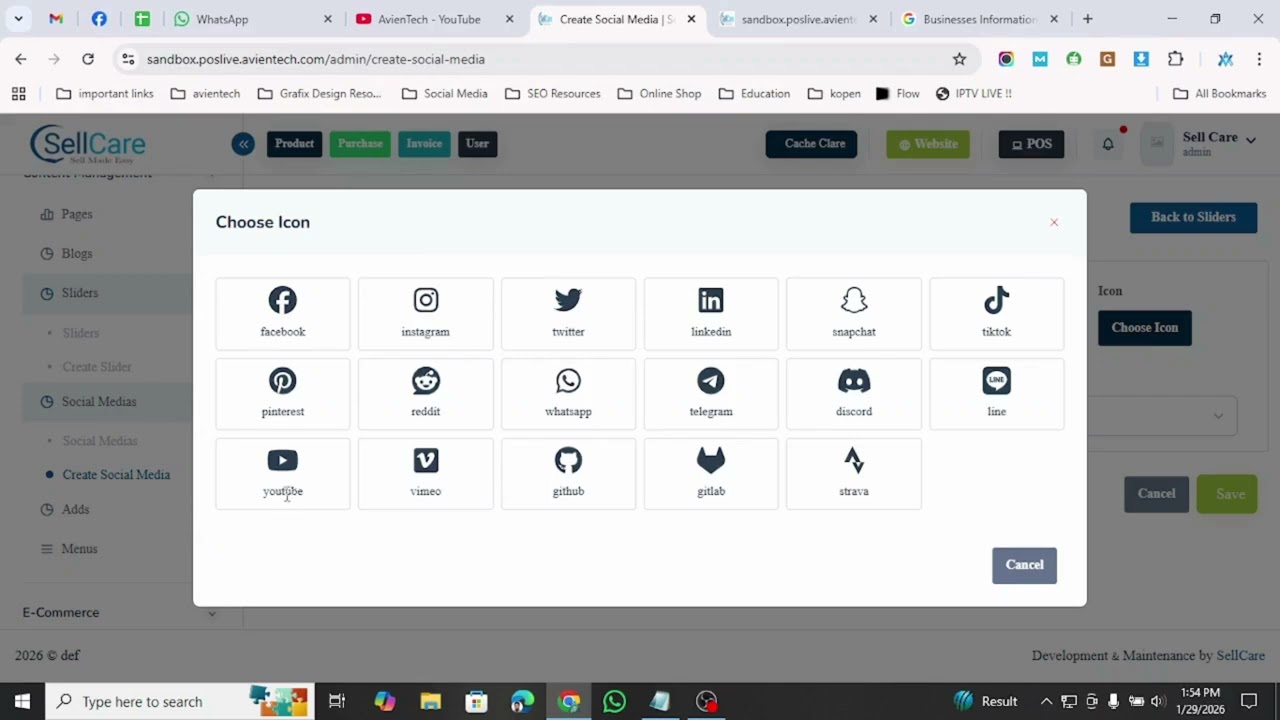Click the green Save button
Viewport: 1280px width, 720px height.
tap(1228, 494)
